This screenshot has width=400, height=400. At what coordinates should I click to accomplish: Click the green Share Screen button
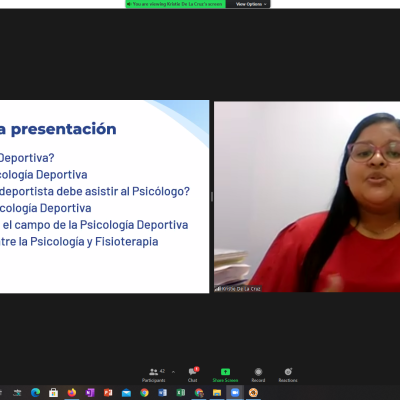225,375
